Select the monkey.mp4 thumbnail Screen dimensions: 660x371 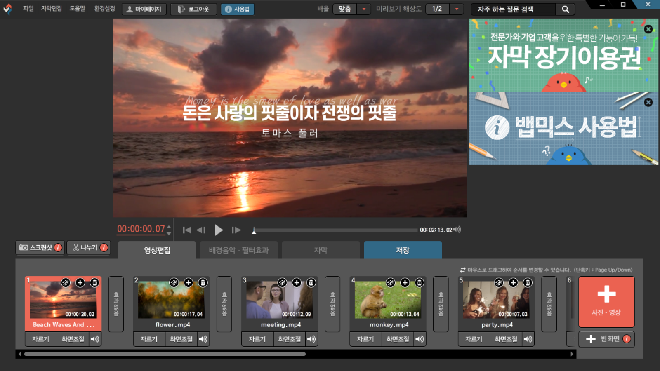coord(388,300)
